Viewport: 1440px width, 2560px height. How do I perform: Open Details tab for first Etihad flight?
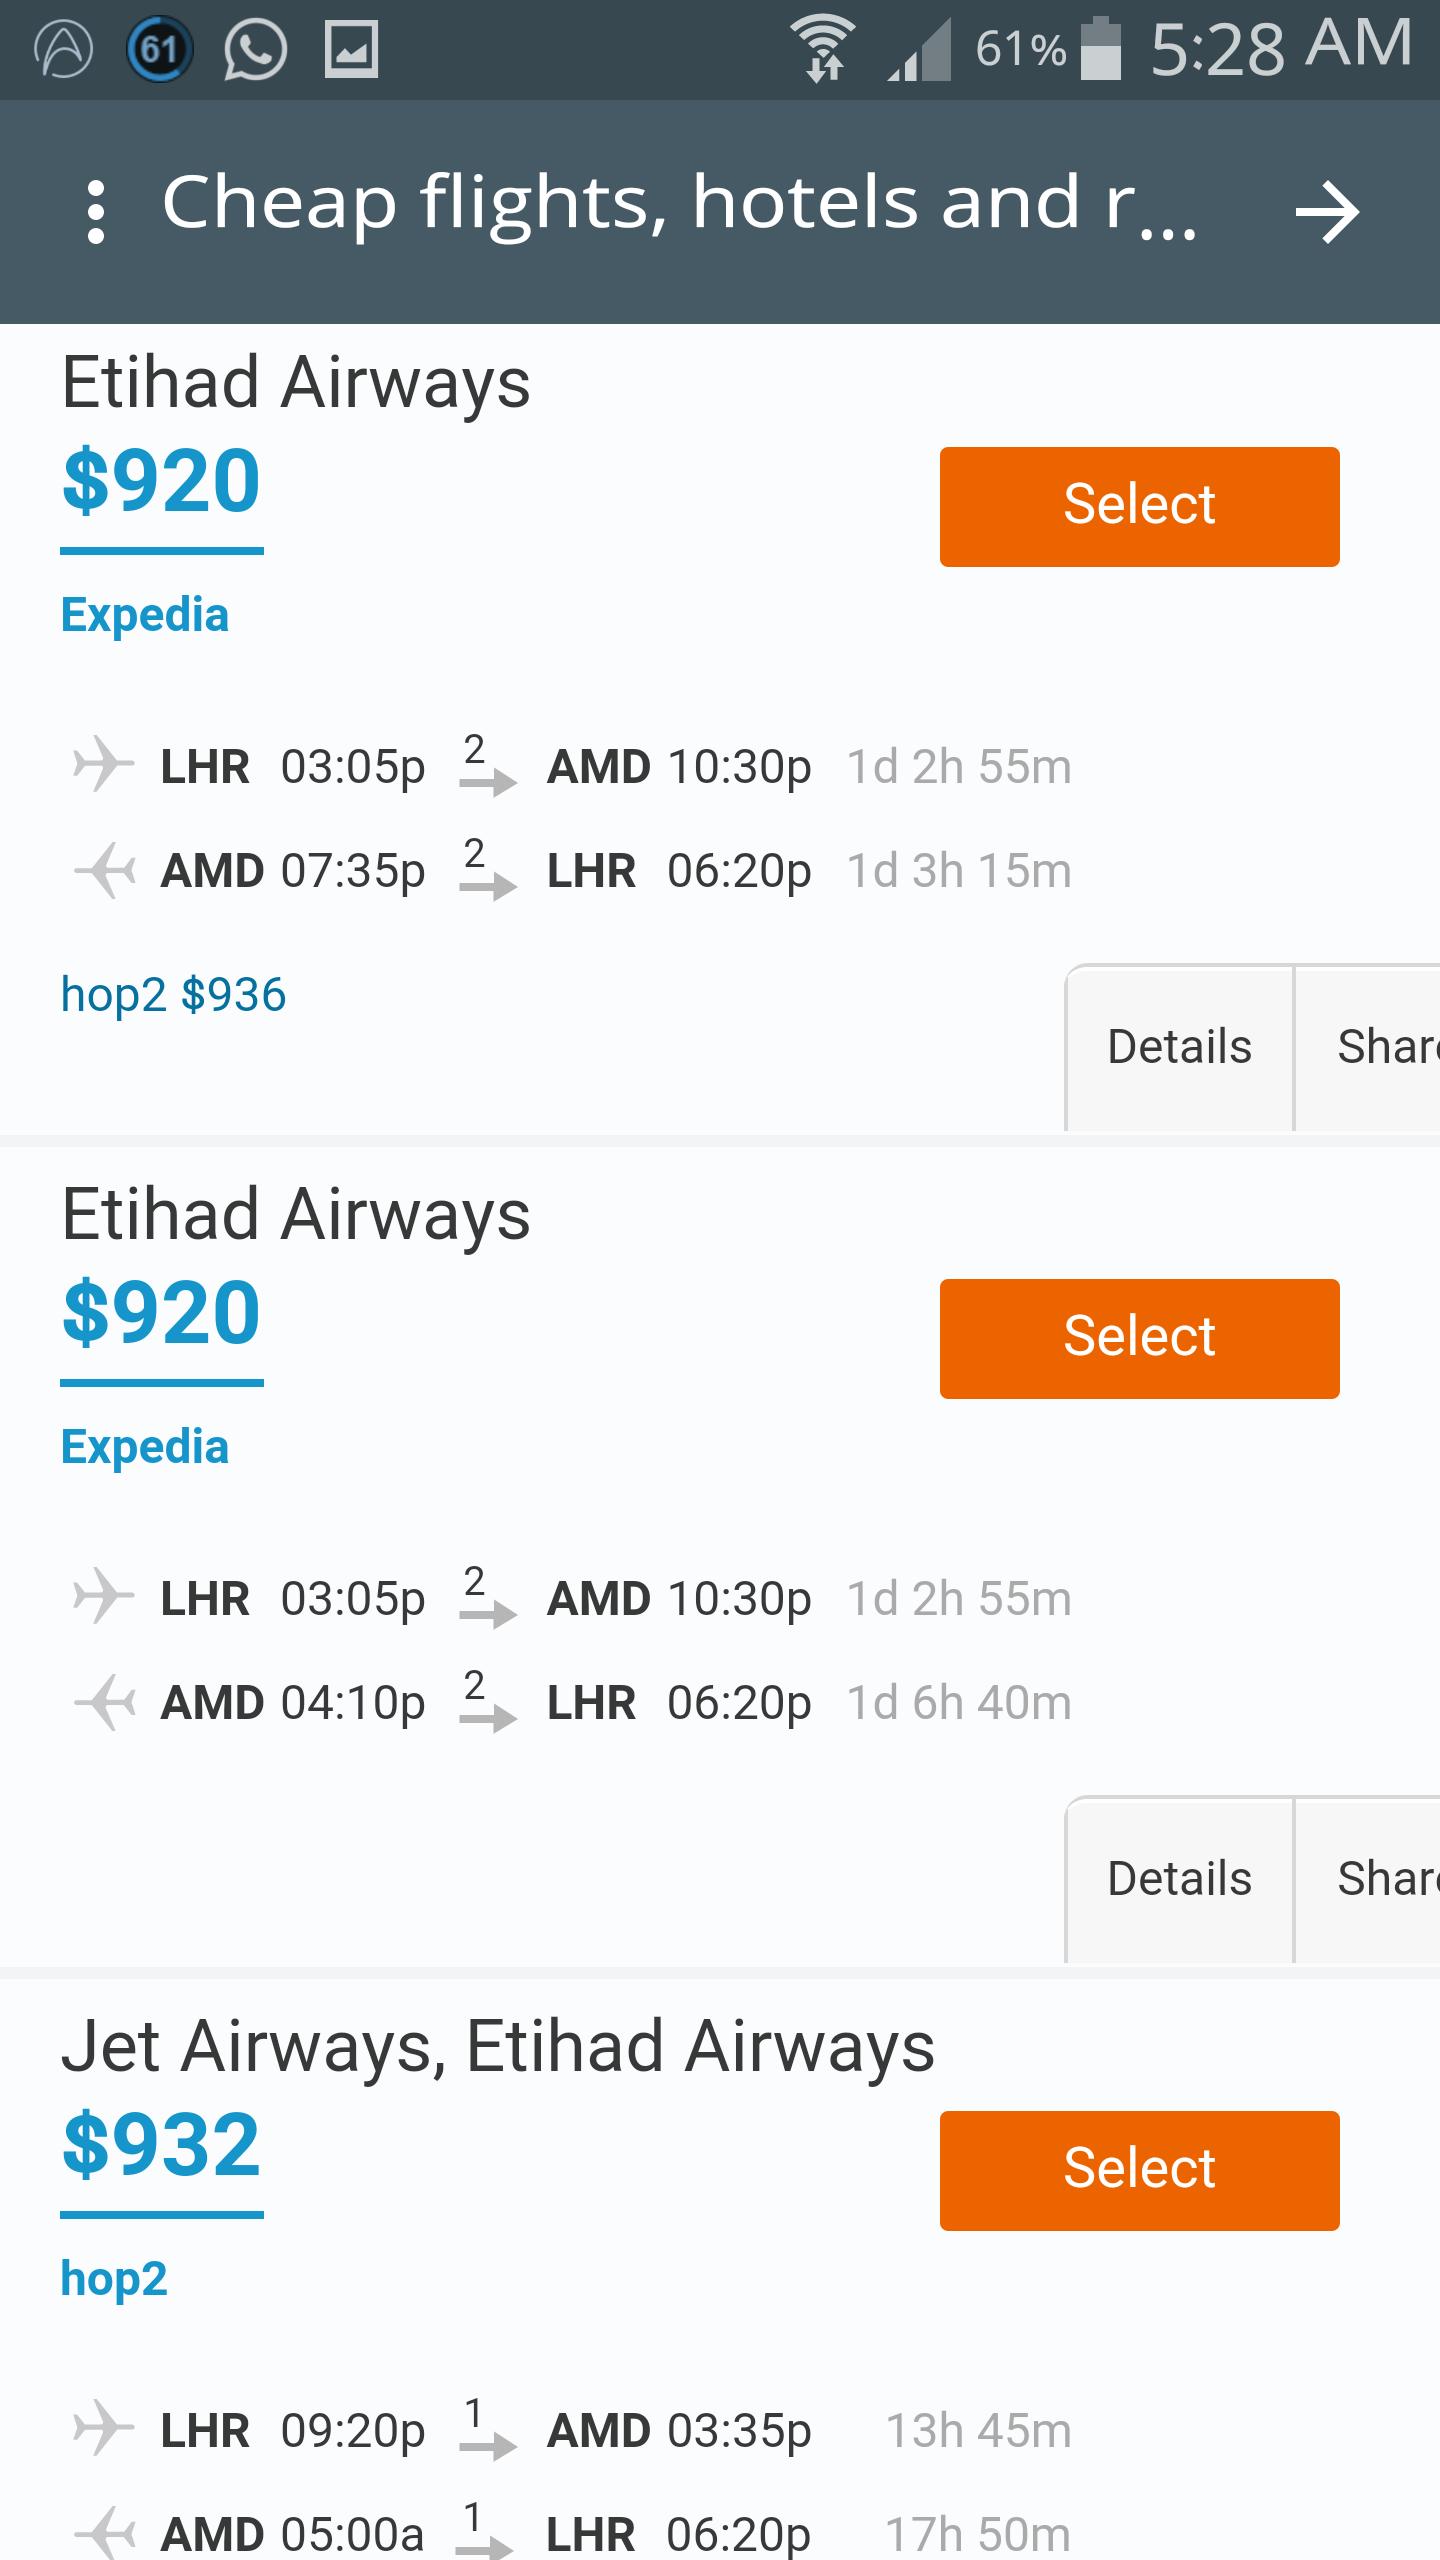1180,1047
